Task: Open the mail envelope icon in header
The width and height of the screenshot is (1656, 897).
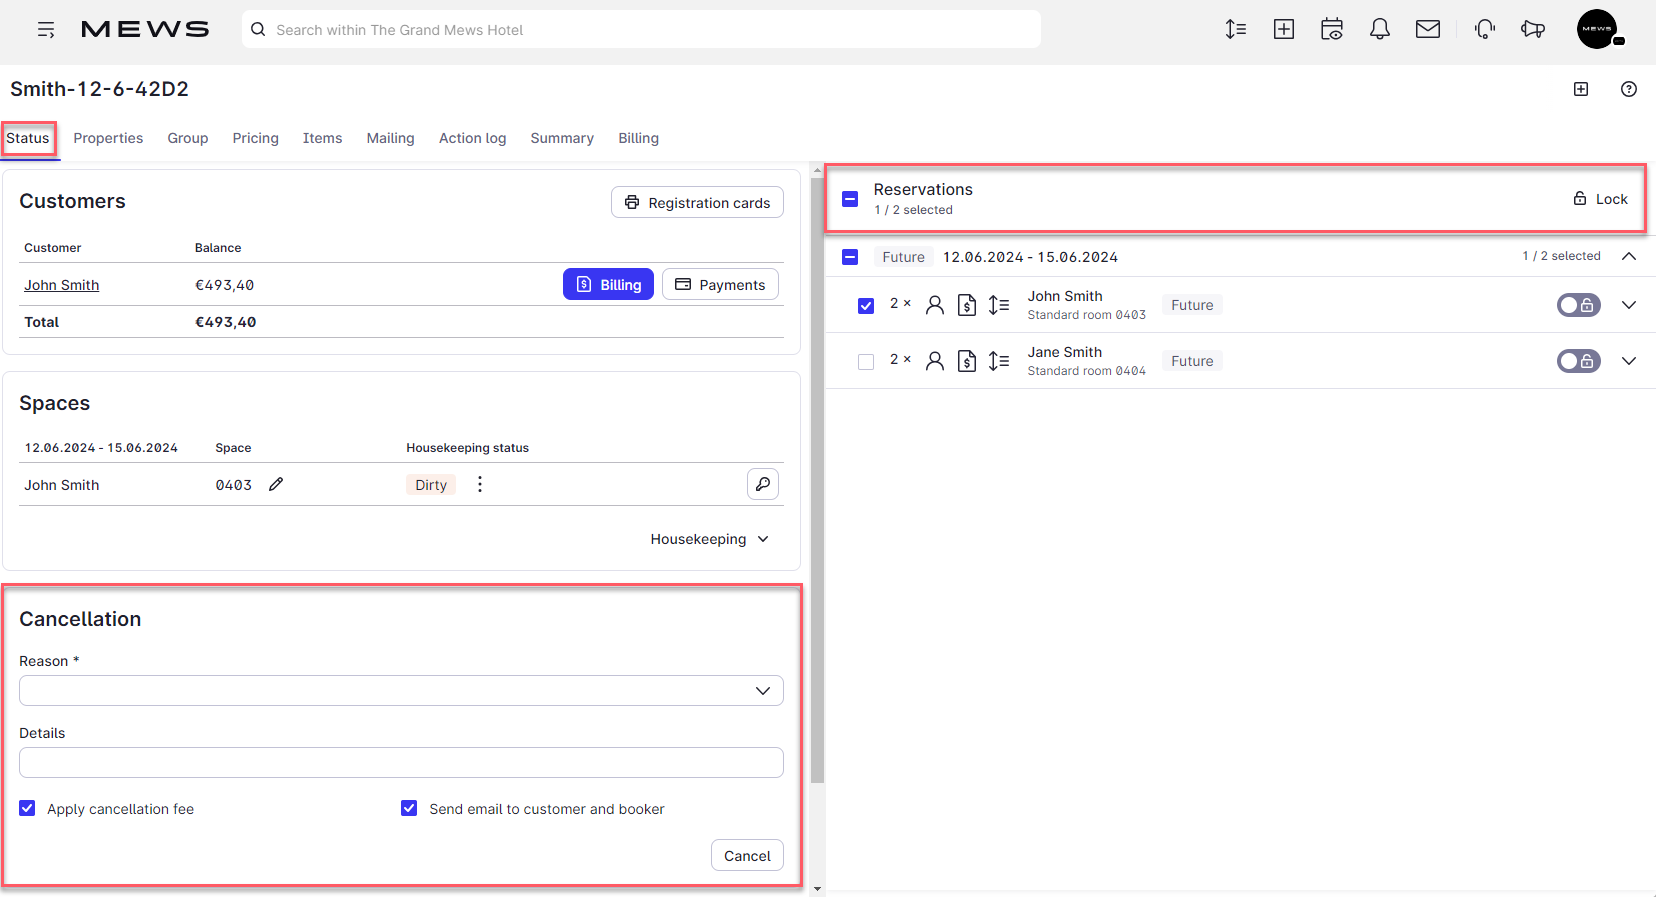Action: [1427, 30]
